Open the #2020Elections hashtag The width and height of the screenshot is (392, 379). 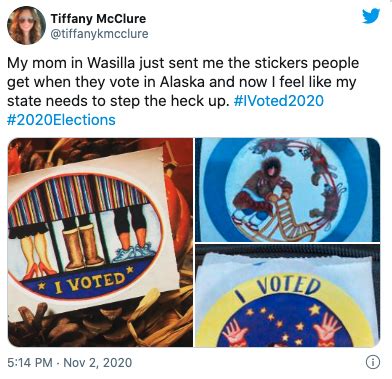pos(61,120)
